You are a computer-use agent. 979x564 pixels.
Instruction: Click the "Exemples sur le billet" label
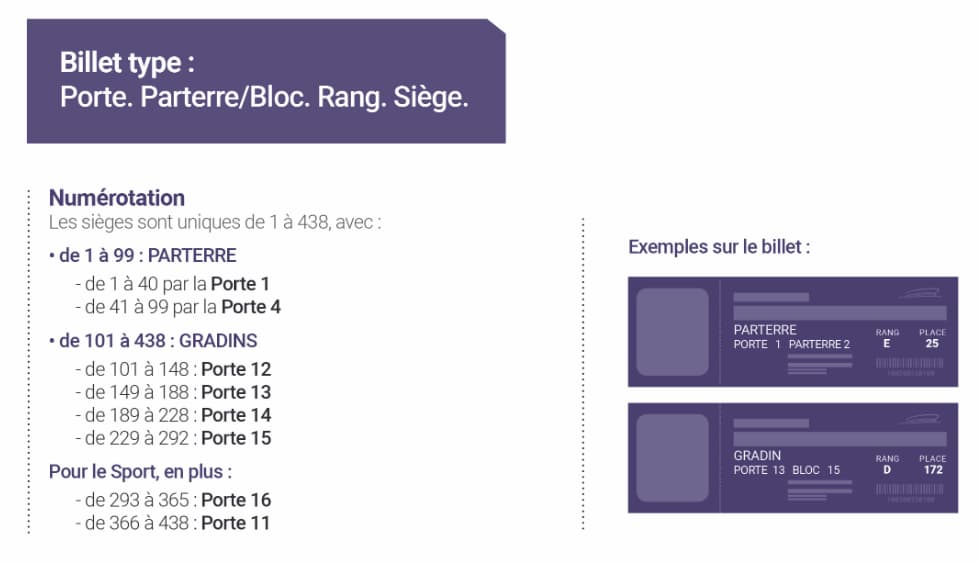point(719,247)
